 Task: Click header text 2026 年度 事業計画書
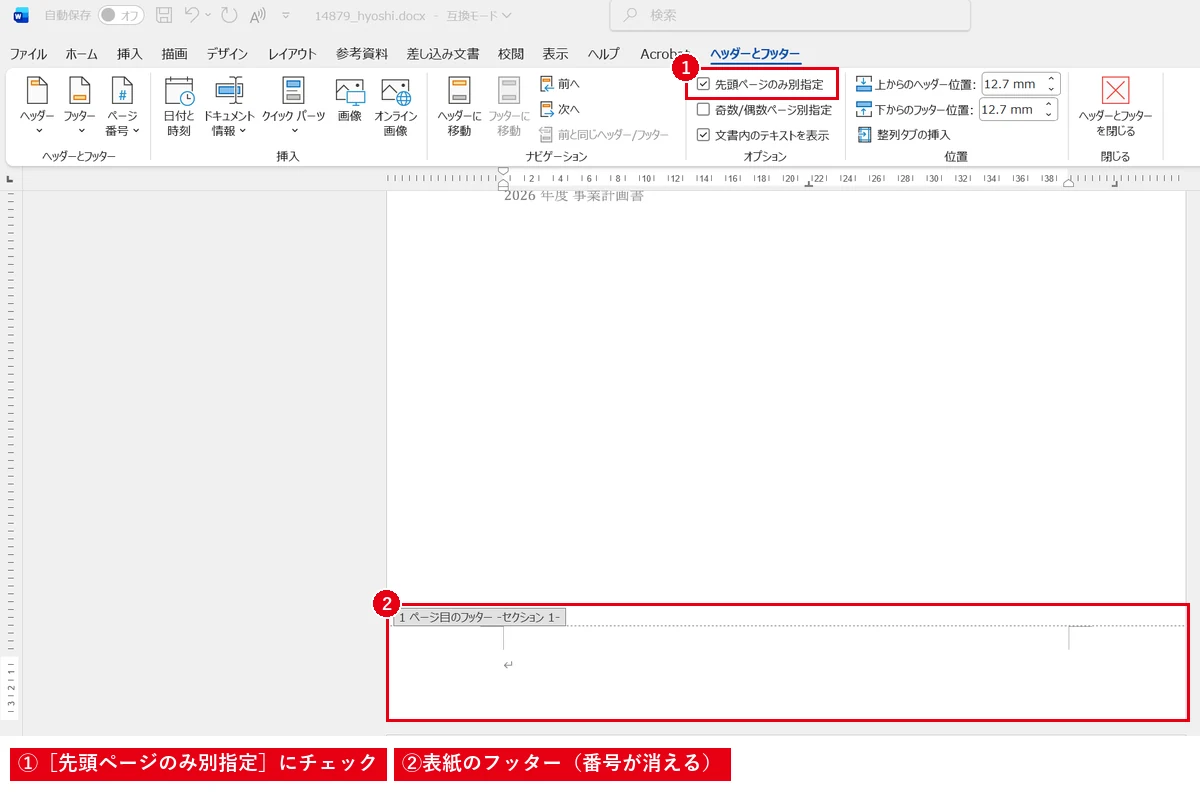click(574, 196)
